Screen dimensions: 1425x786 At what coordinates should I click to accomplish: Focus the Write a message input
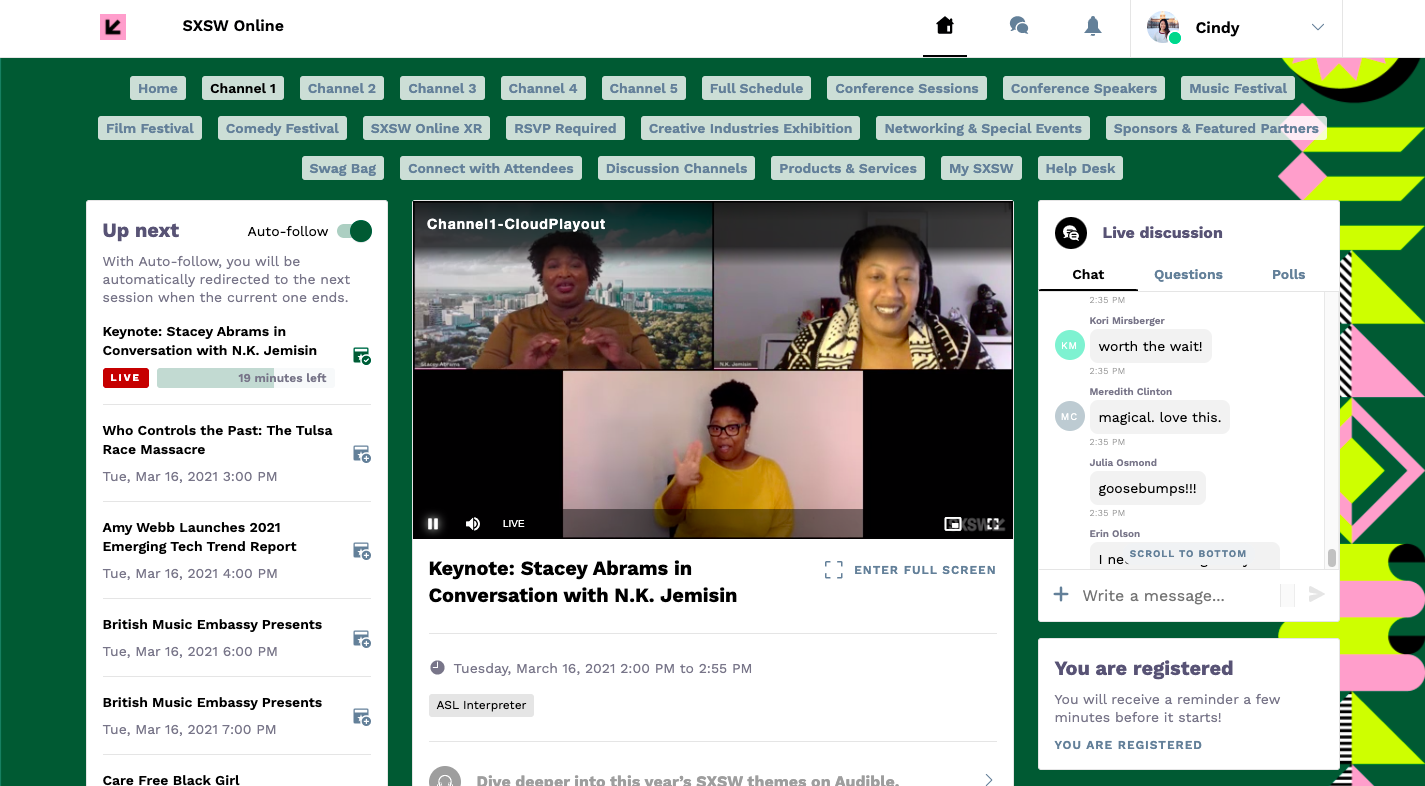pyautogui.click(x=1178, y=595)
